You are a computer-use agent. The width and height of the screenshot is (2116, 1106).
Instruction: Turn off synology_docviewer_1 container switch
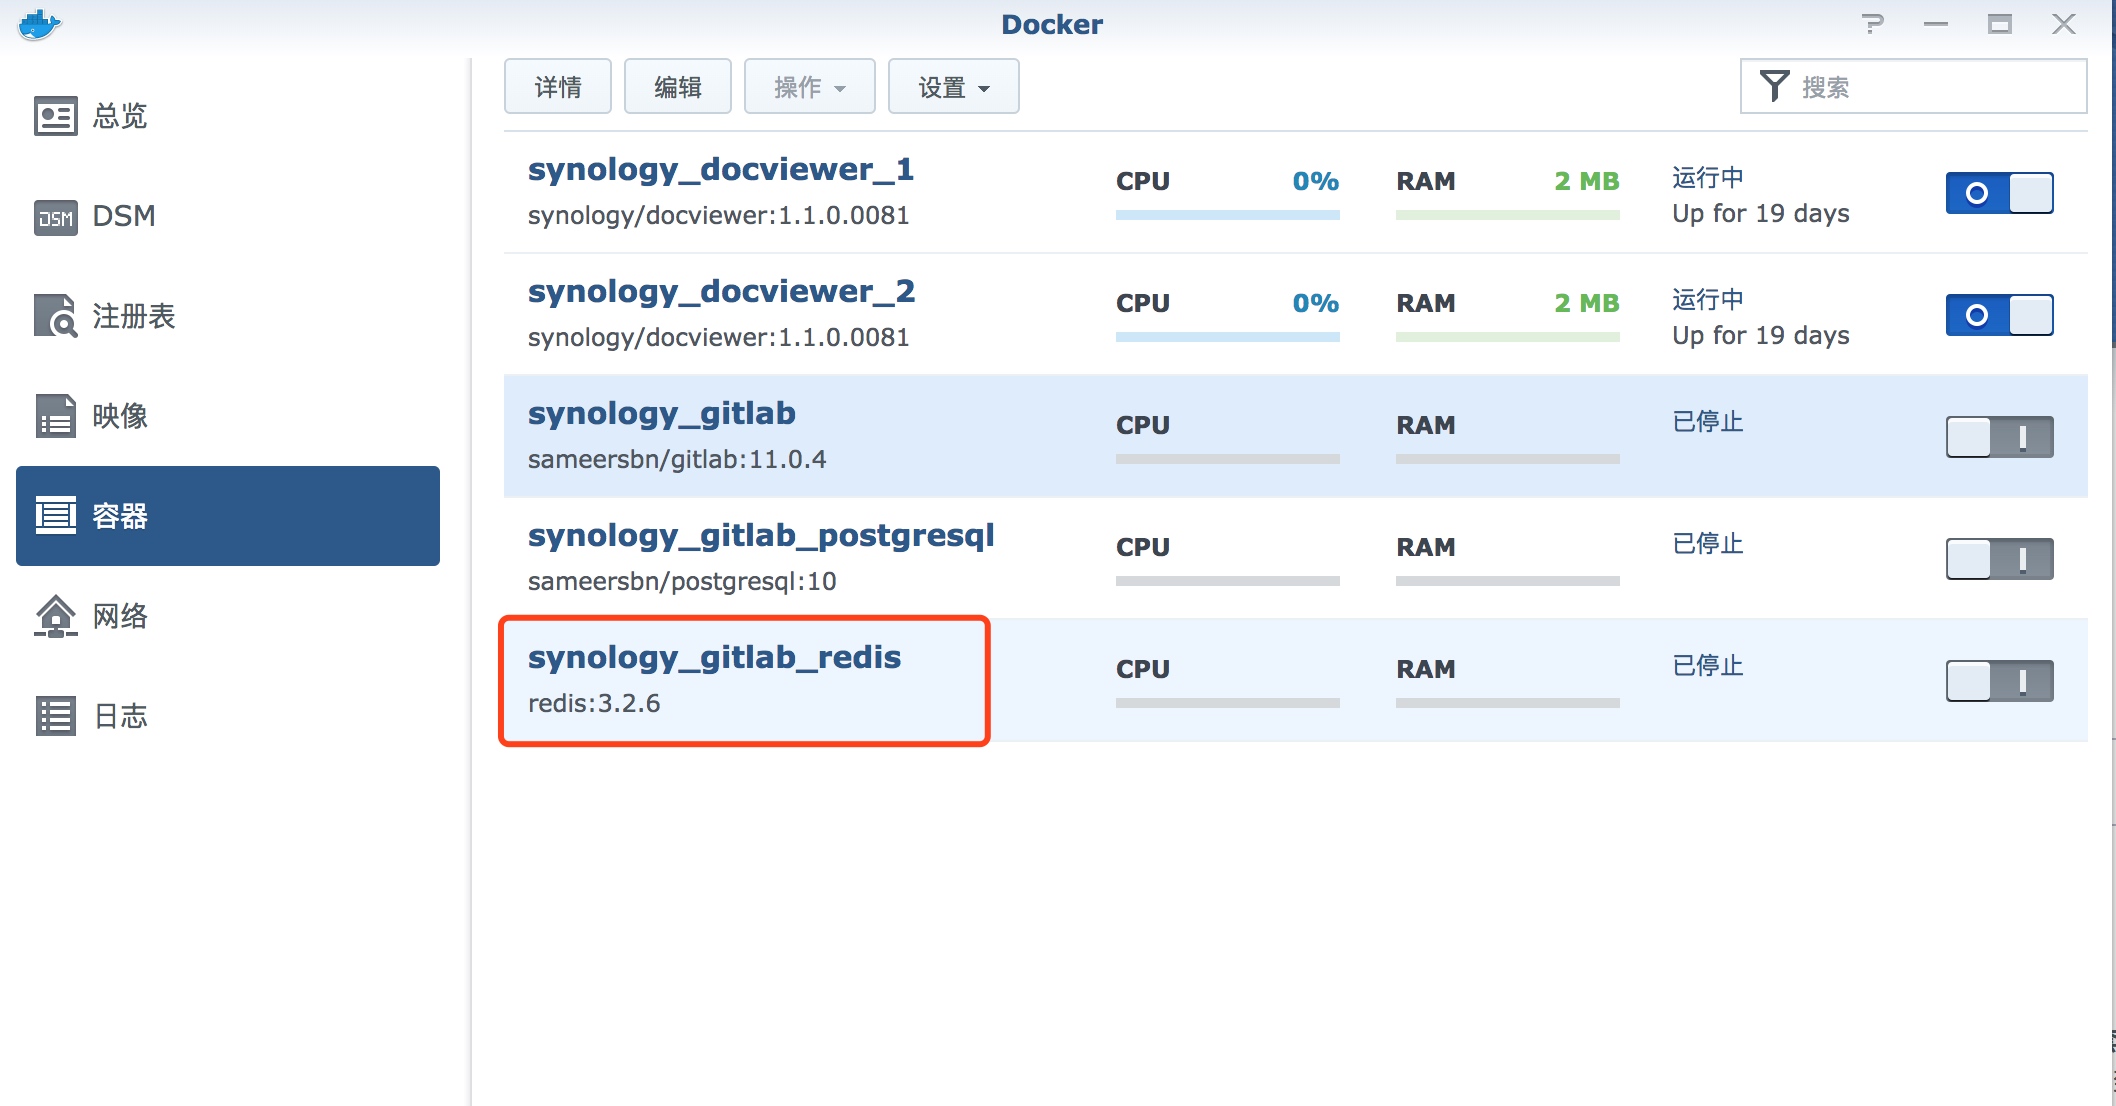pos(1999,193)
